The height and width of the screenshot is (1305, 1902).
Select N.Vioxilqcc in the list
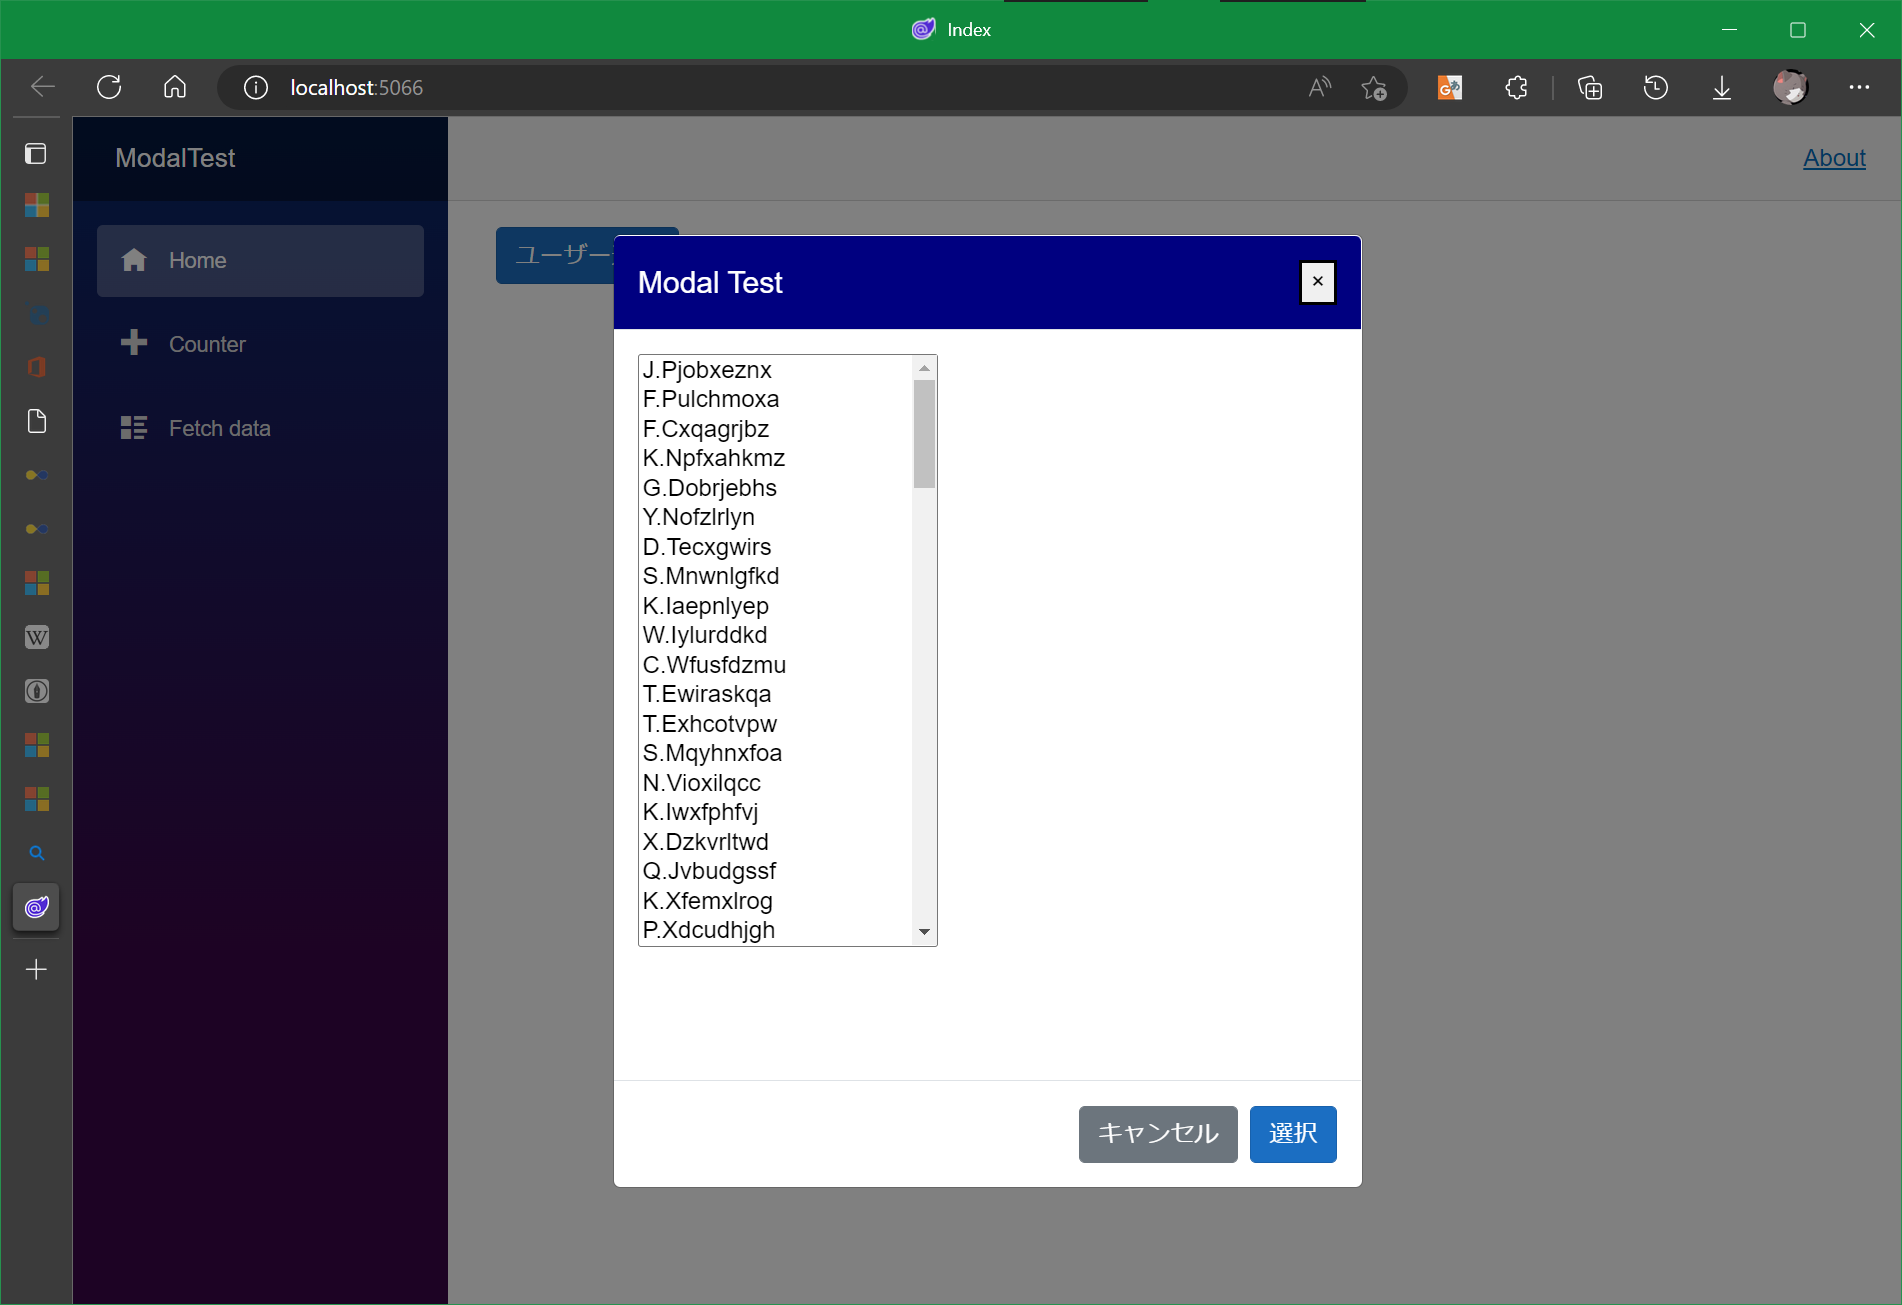coord(776,783)
